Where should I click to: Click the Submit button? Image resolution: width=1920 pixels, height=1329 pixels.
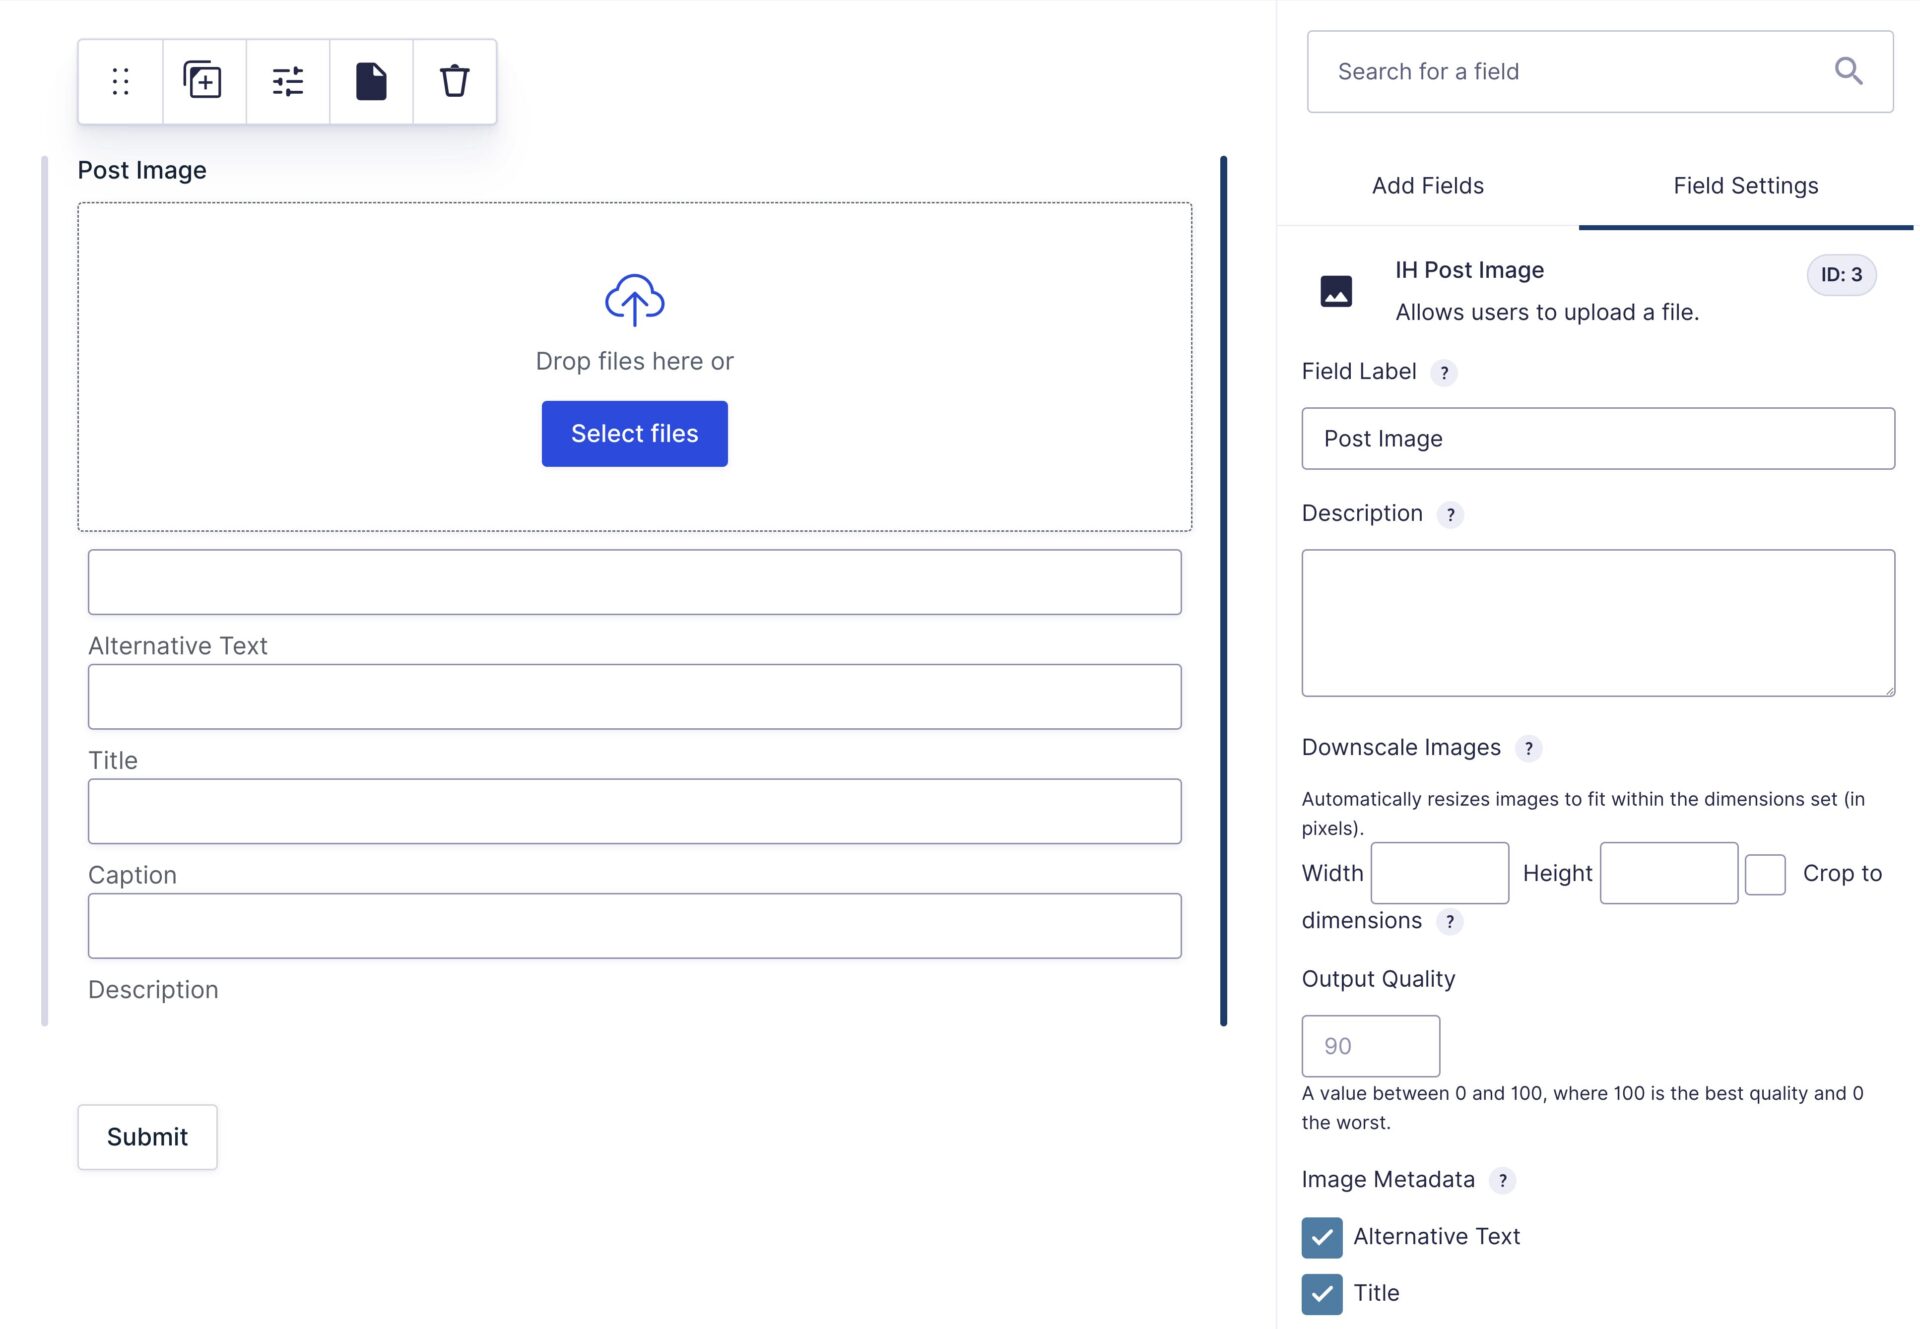(x=147, y=1137)
